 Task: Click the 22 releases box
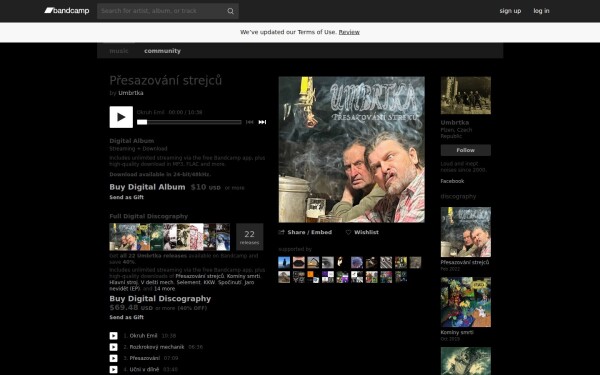(249, 237)
